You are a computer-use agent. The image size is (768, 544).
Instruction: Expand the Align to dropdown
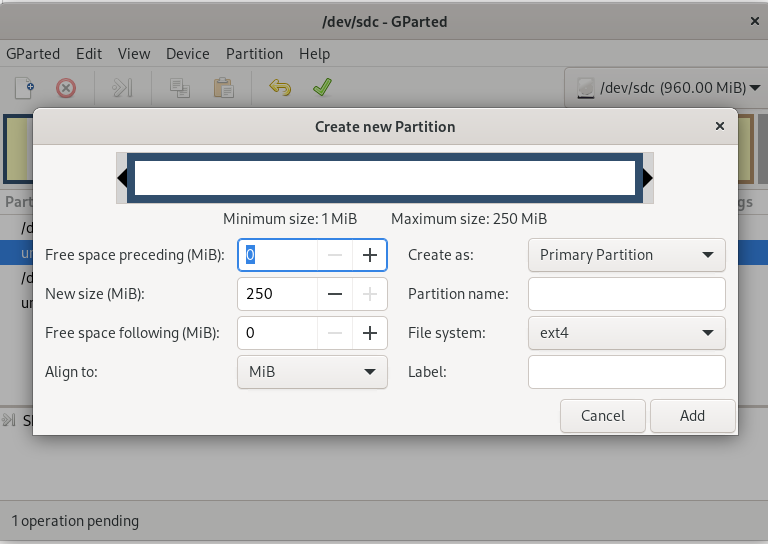(x=312, y=372)
